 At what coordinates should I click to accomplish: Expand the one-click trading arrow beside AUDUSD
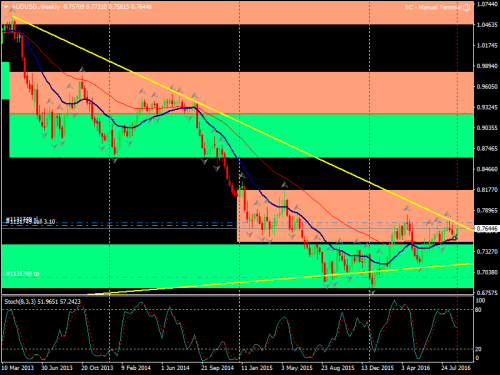(6, 7)
